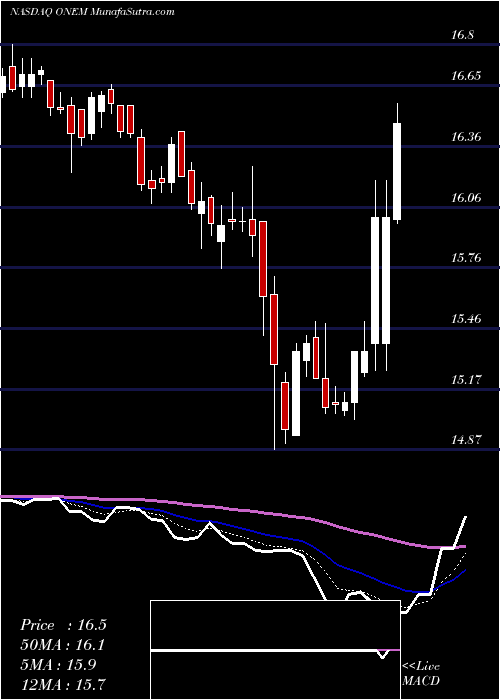Click inside the MACD indicator box

(x=275, y=650)
